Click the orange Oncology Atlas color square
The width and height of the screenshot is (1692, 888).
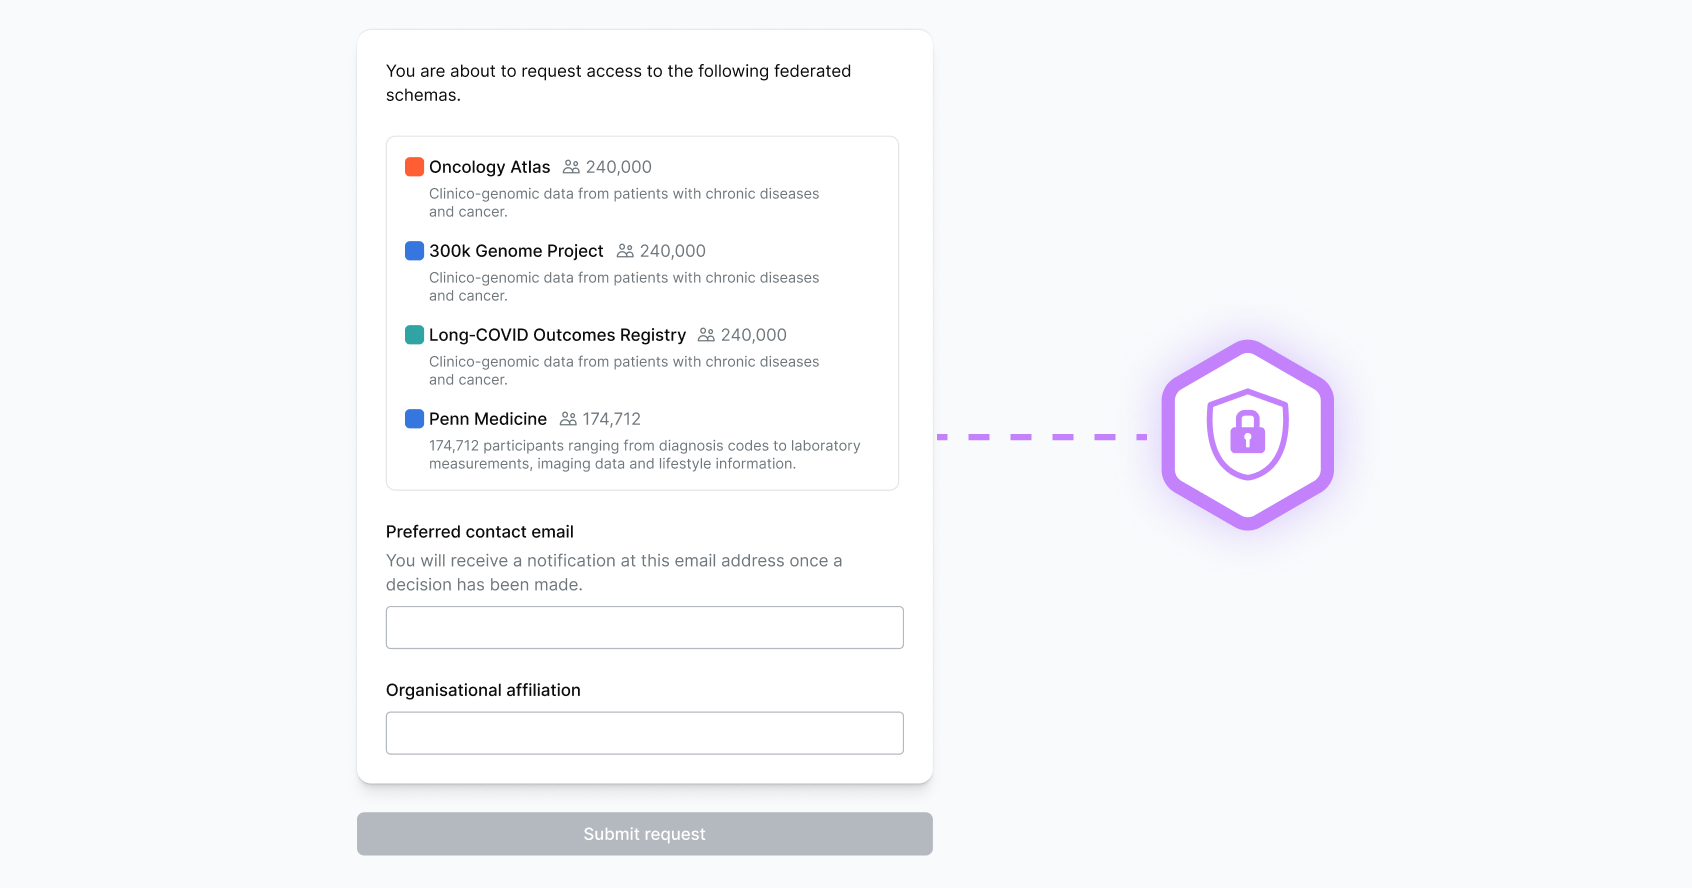click(414, 167)
